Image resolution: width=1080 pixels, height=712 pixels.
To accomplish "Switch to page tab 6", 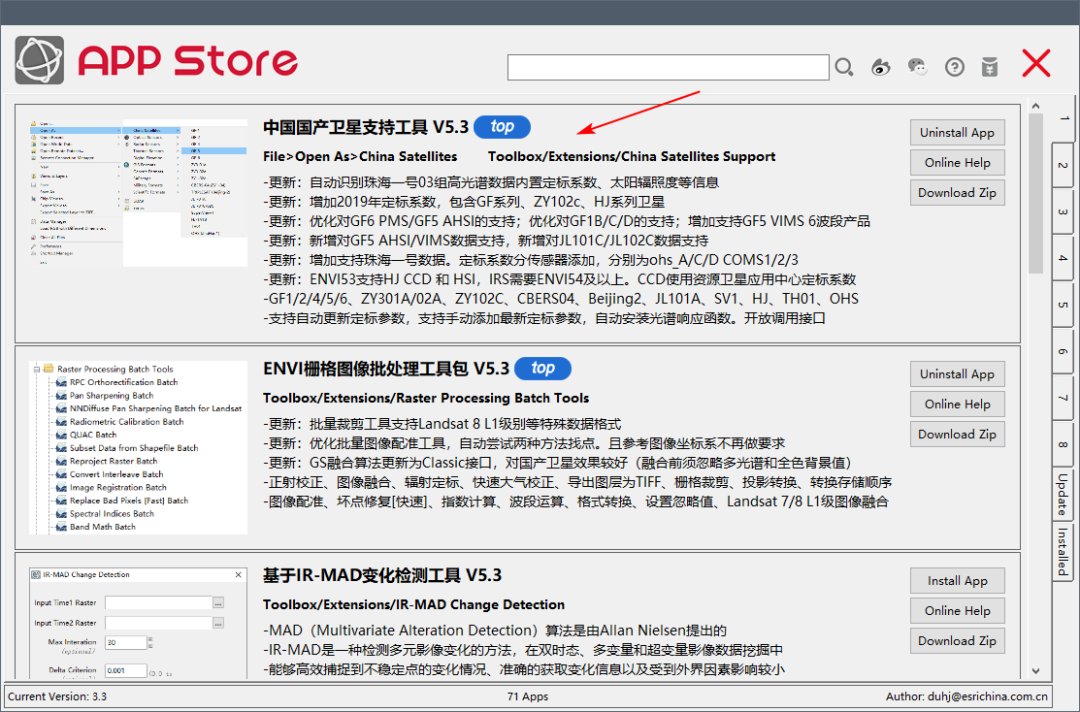I will pos(1063,351).
